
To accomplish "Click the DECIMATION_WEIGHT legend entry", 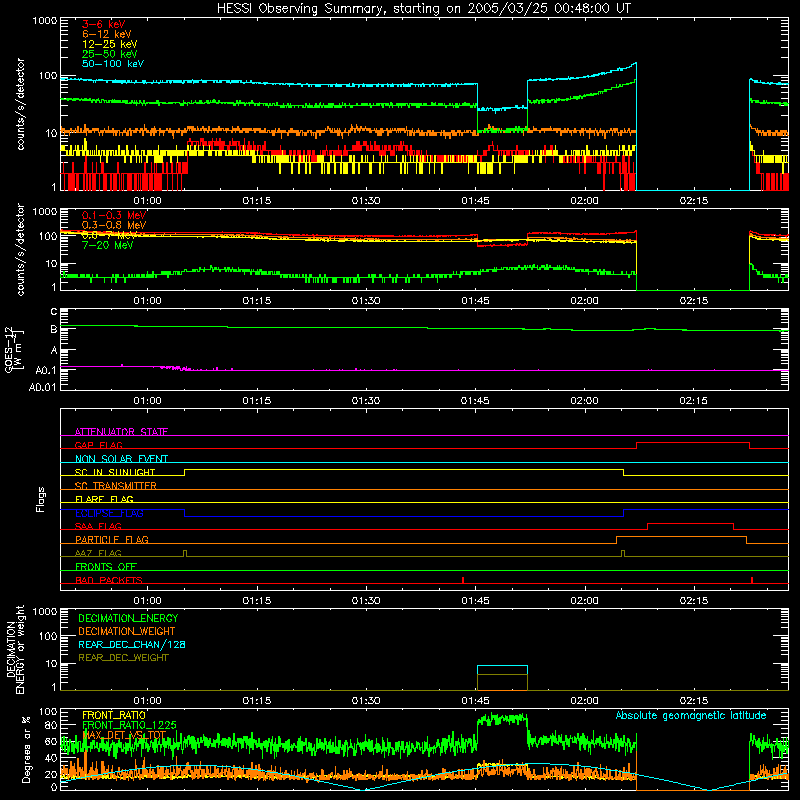I will pos(127,631).
